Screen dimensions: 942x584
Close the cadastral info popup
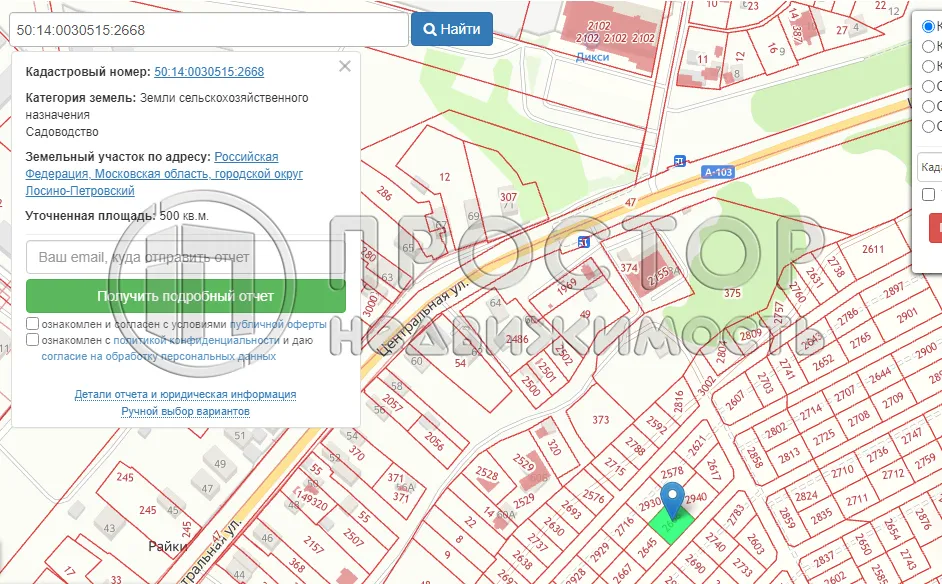pos(345,66)
